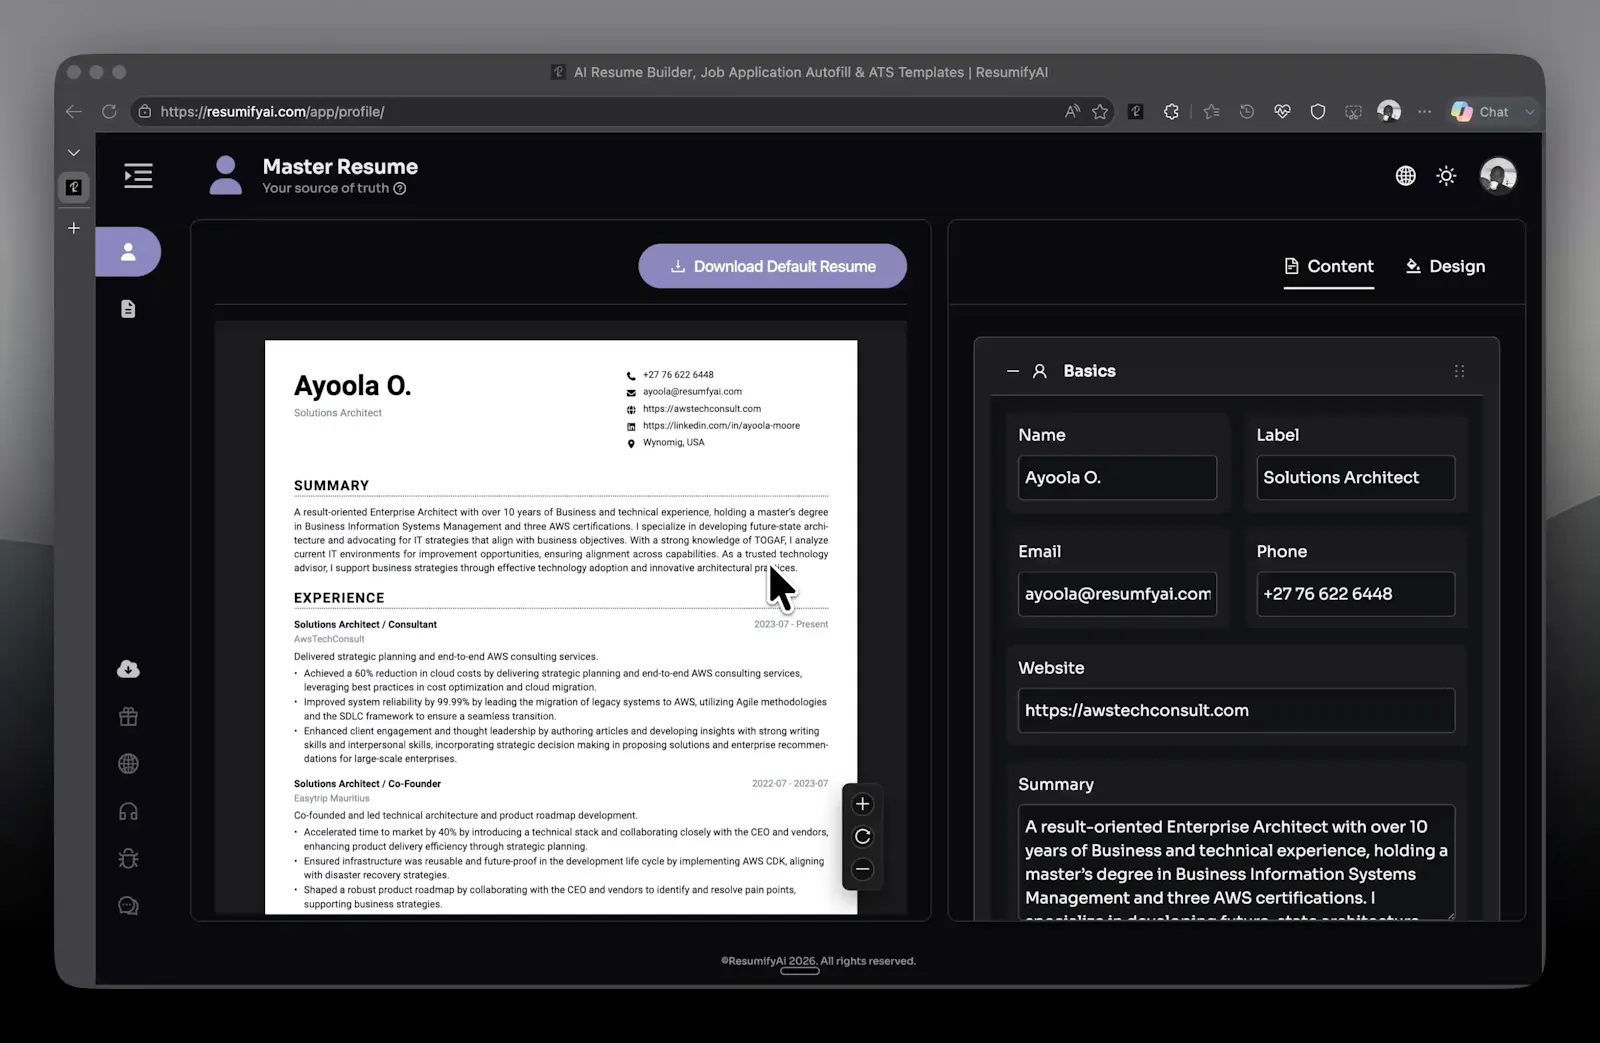Click the Label input field
The width and height of the screenshot is (1600, 1043).
tap(1355, 478)
